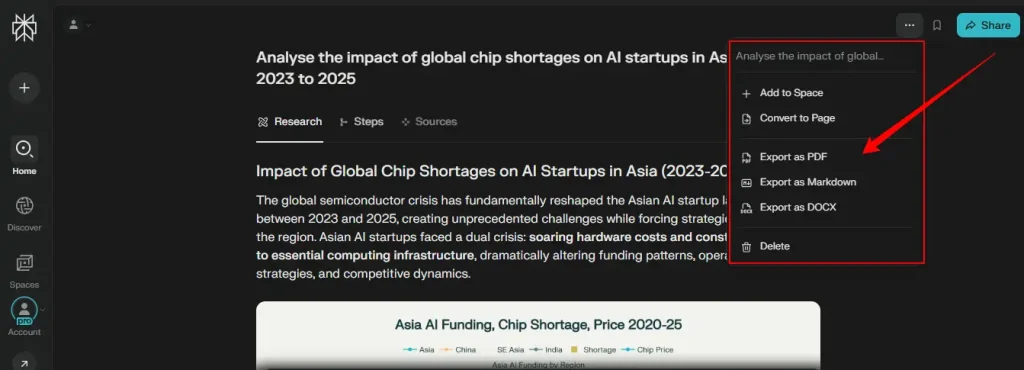Start a new thread with plus button
Viewport: 1024px width, 370px height.
[x=24, y=87]
